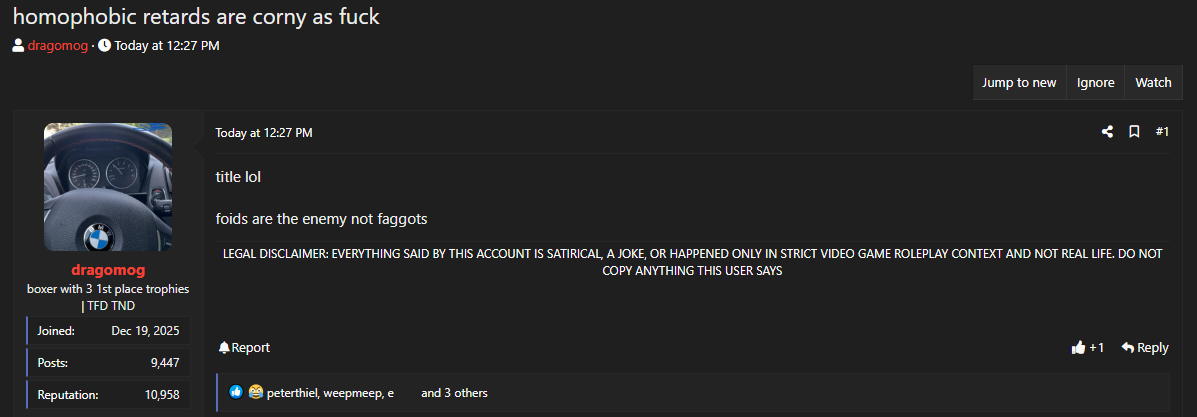This screenshot has height=417, width=1197.
Task: Click the post timestamp Today at 12:27 PM
Action: (x=263, y=133)
